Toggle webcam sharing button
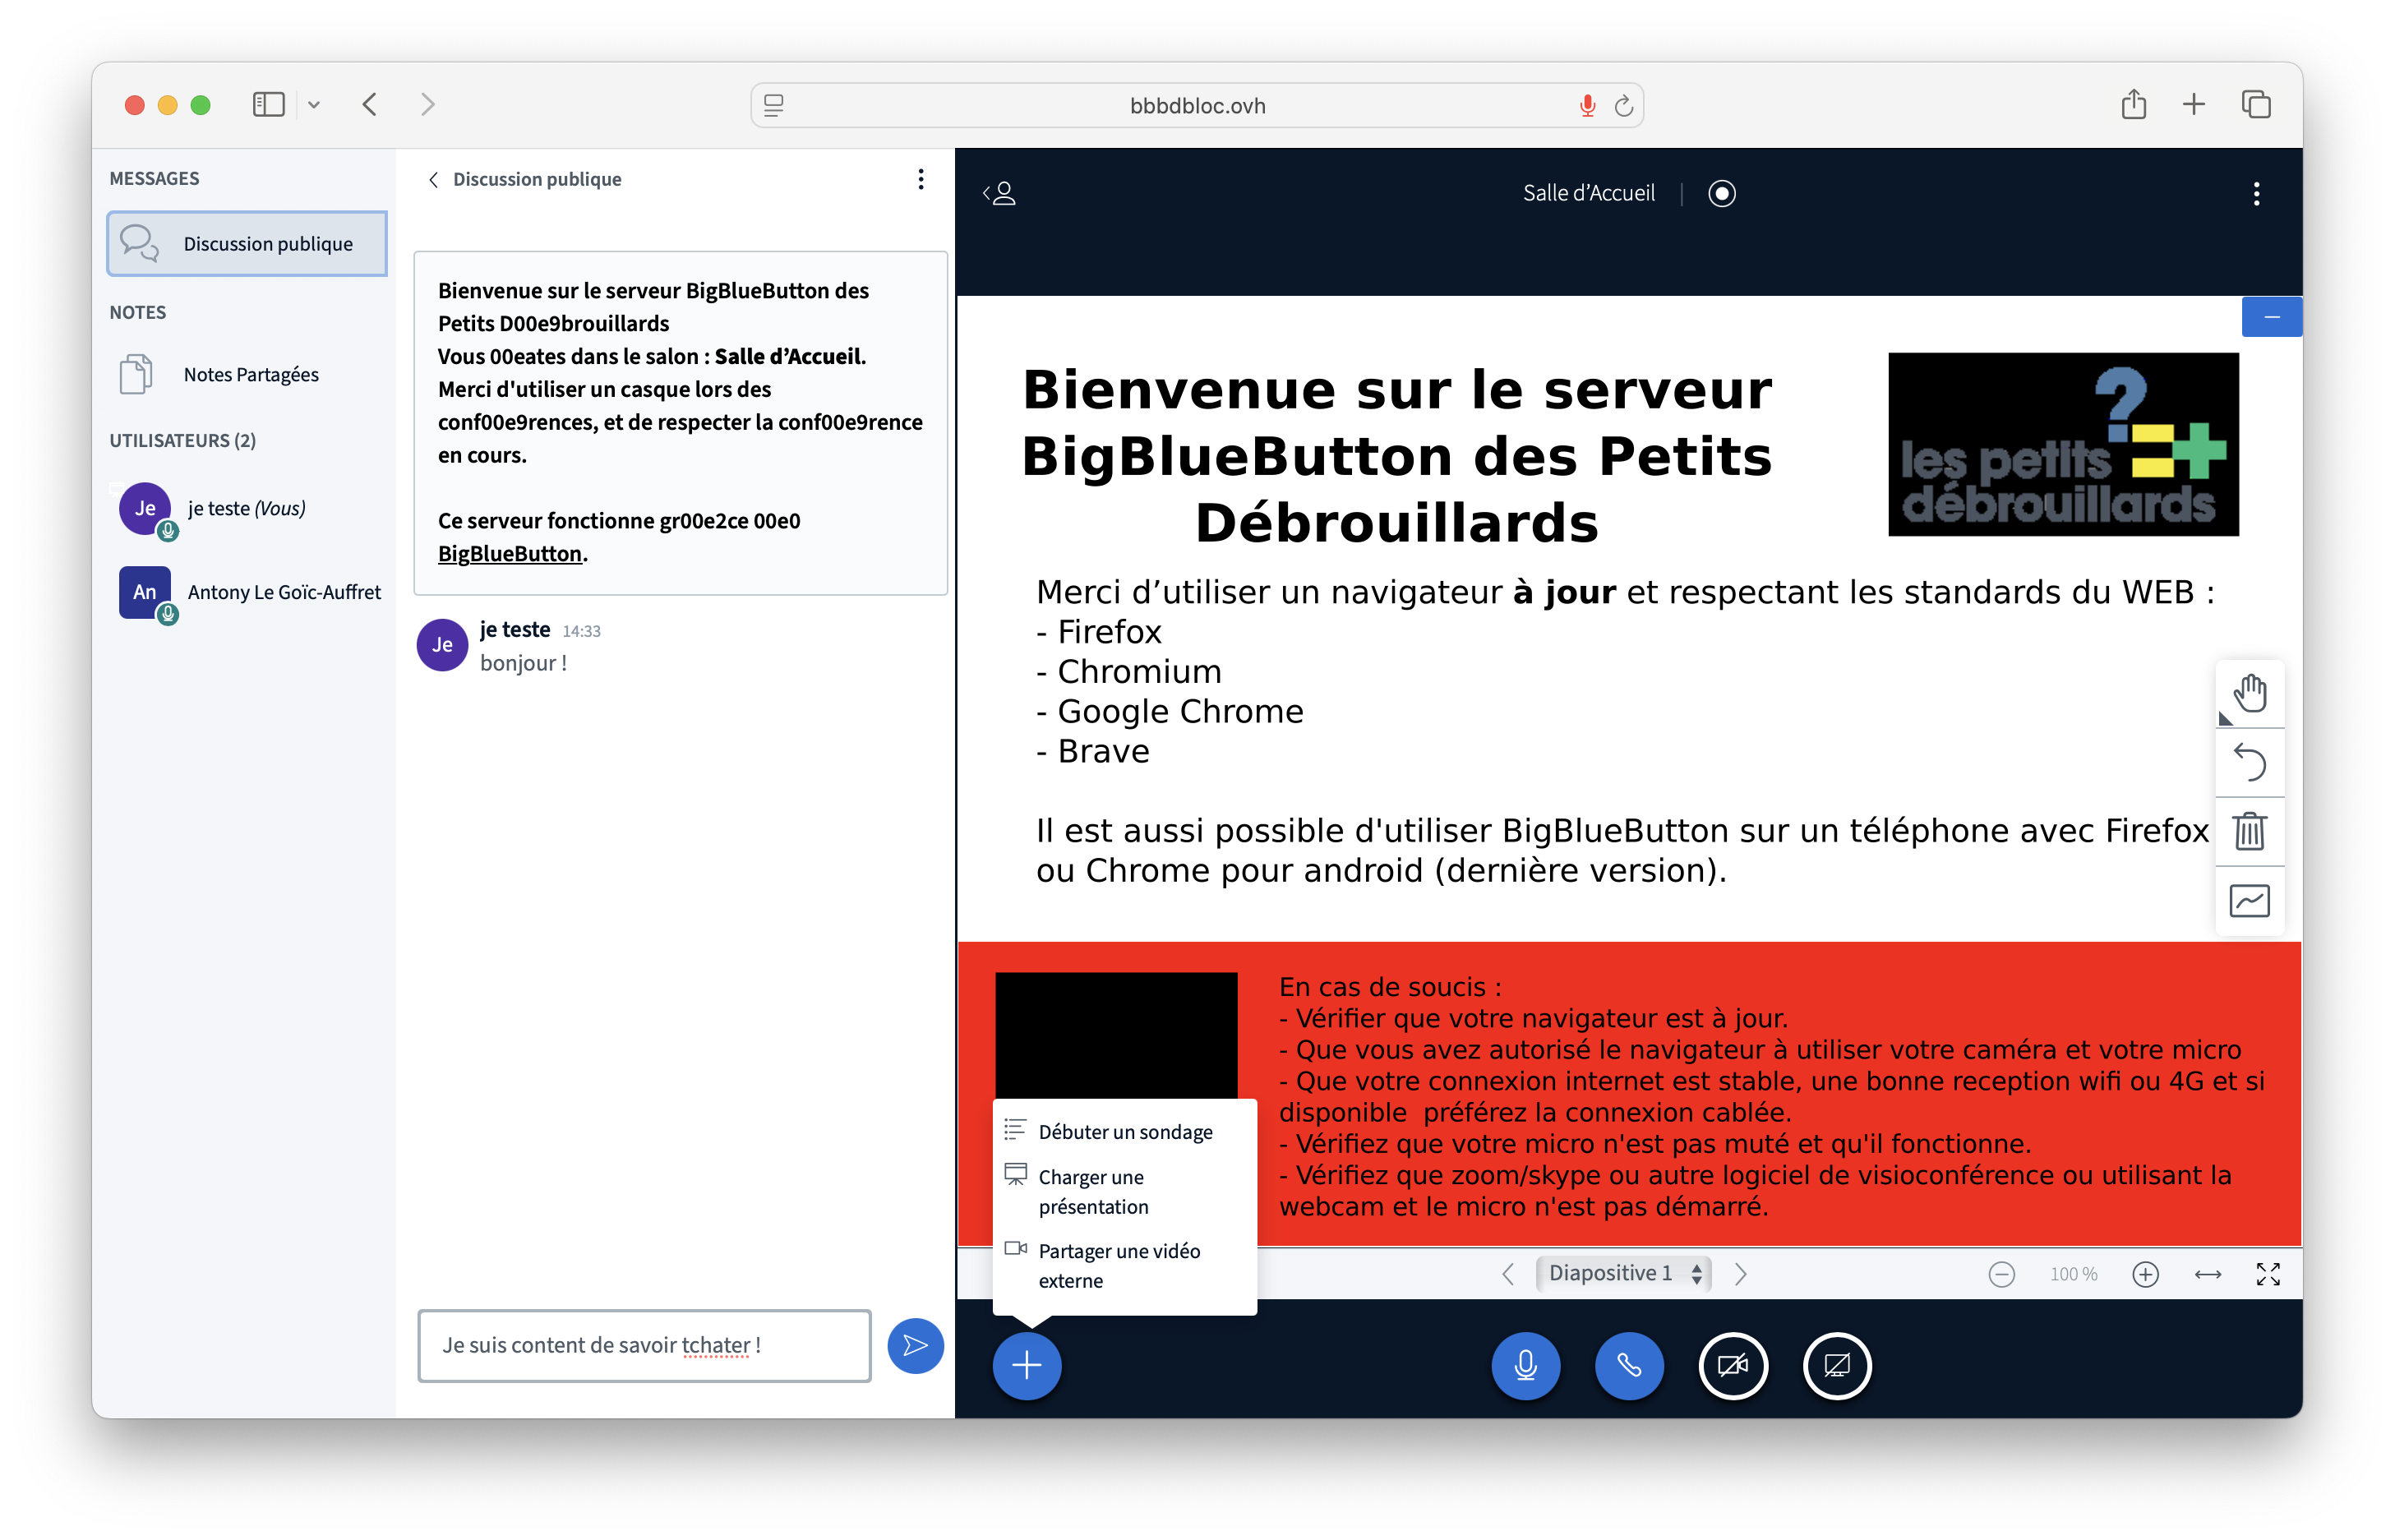This screenshot has height=1540, width=2395. (1733, 1365)
